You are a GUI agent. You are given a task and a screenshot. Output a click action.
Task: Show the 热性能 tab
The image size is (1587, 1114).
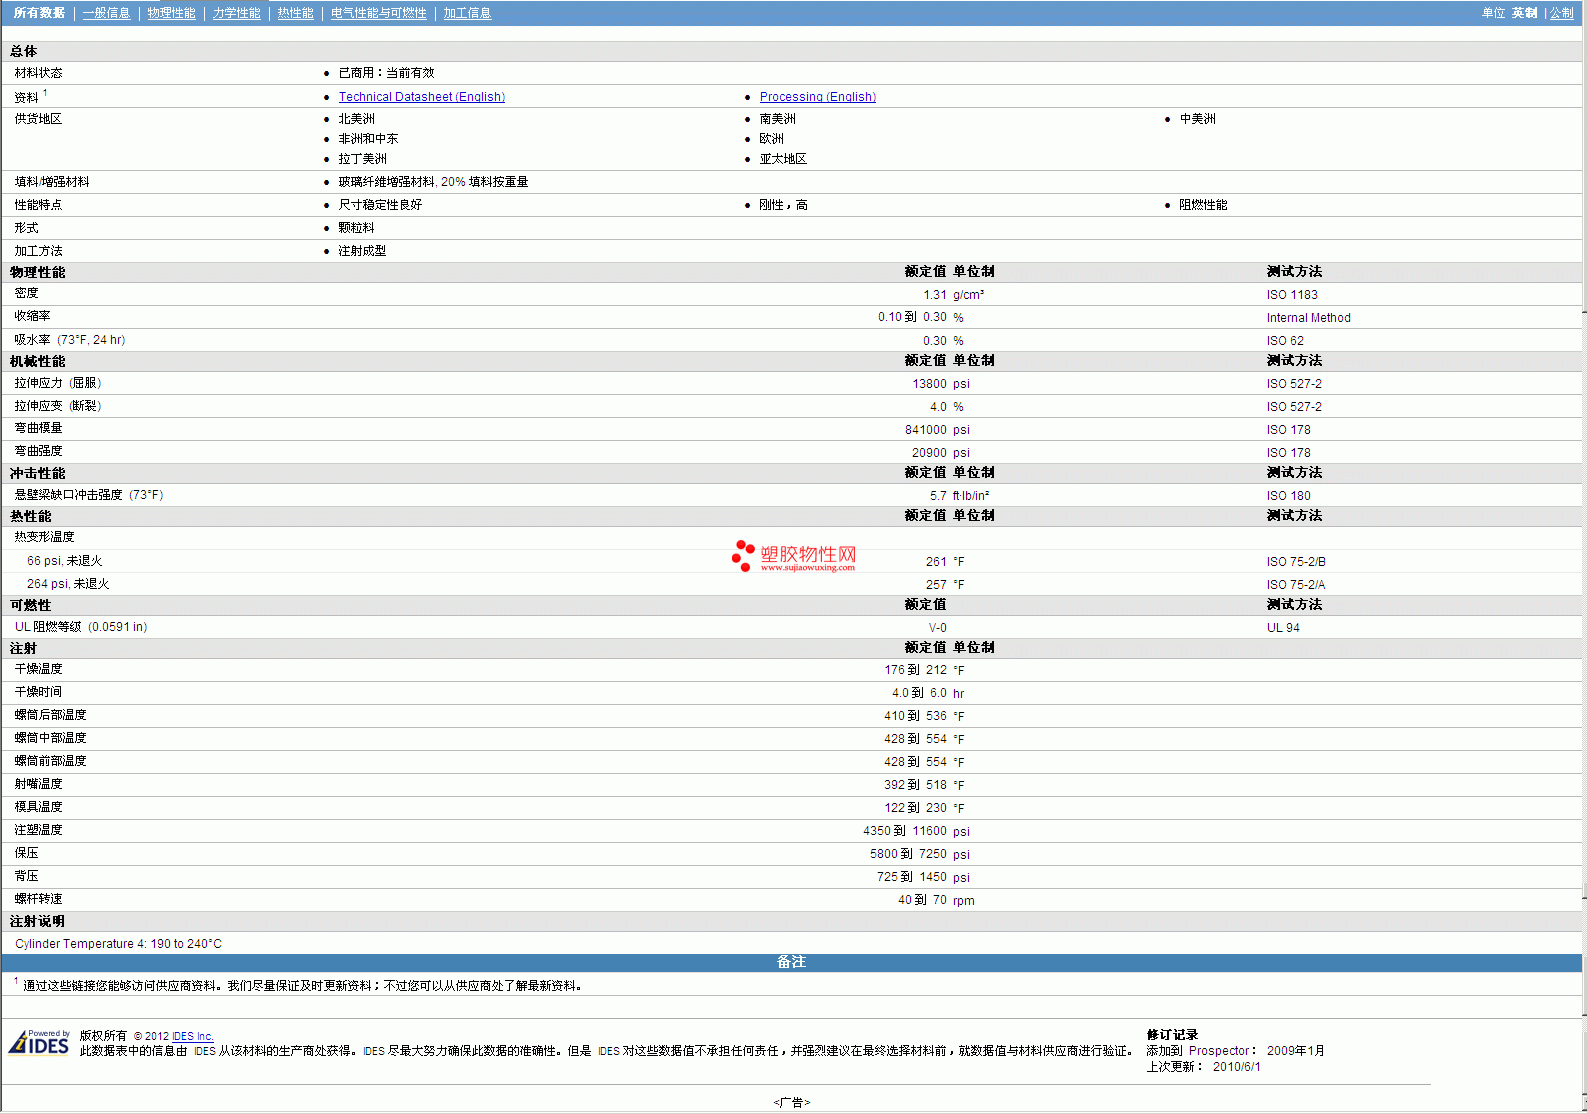tap(295, 13)
